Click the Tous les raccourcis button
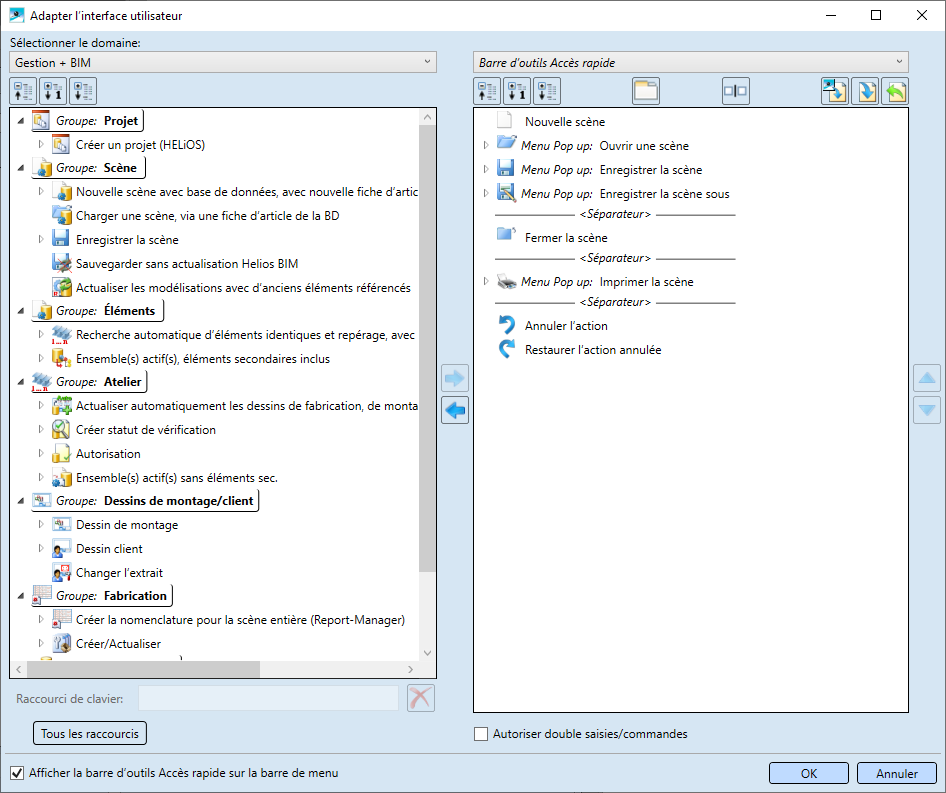Viewport: 946px width, 793px height. [x=90, y=733]
